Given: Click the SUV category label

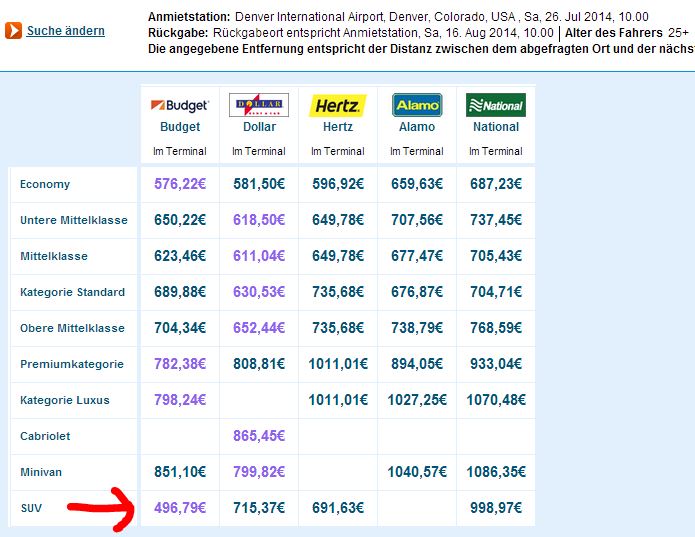Looking at the screenshot, I should tap(32, 508).
